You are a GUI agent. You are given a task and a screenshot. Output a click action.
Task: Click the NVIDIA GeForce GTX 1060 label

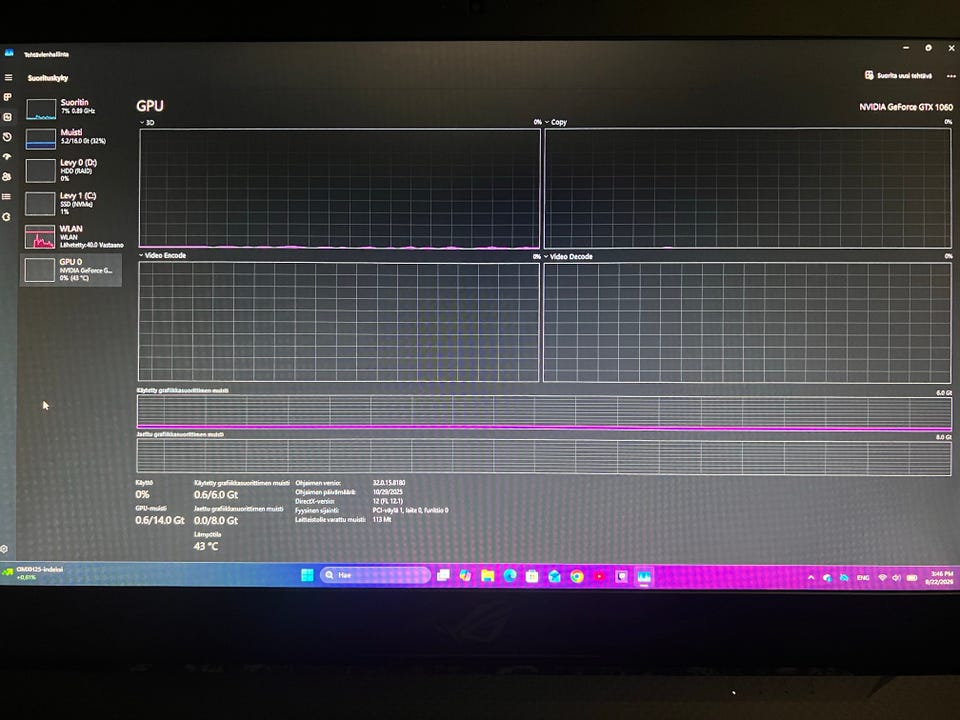[x=906, y=107]
